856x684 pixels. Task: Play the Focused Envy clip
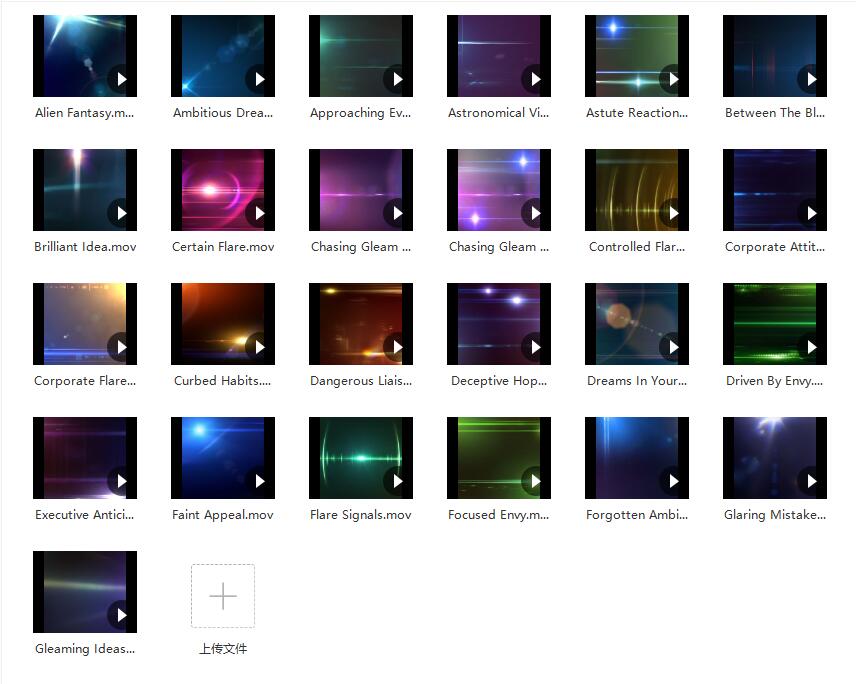tap(535, 481)
